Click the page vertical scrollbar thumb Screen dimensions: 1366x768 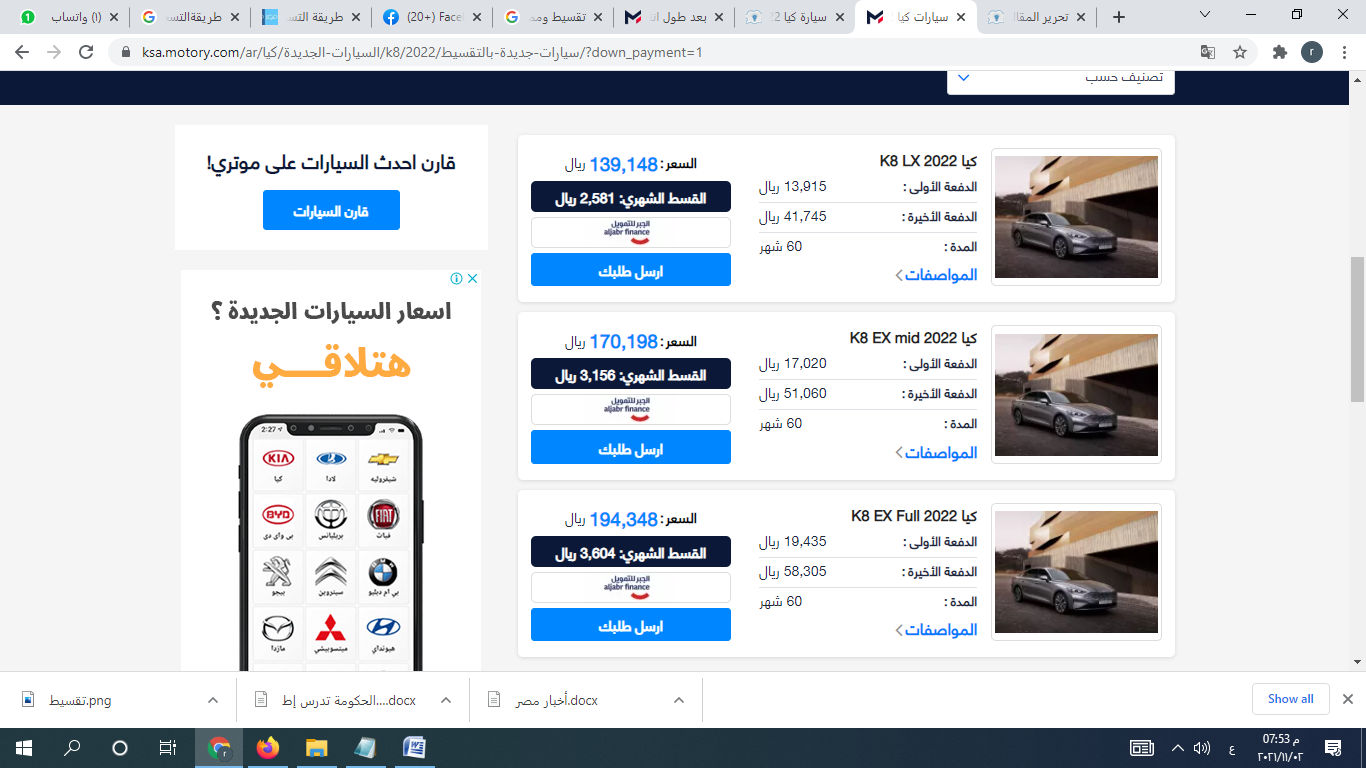pos(1357,330)
